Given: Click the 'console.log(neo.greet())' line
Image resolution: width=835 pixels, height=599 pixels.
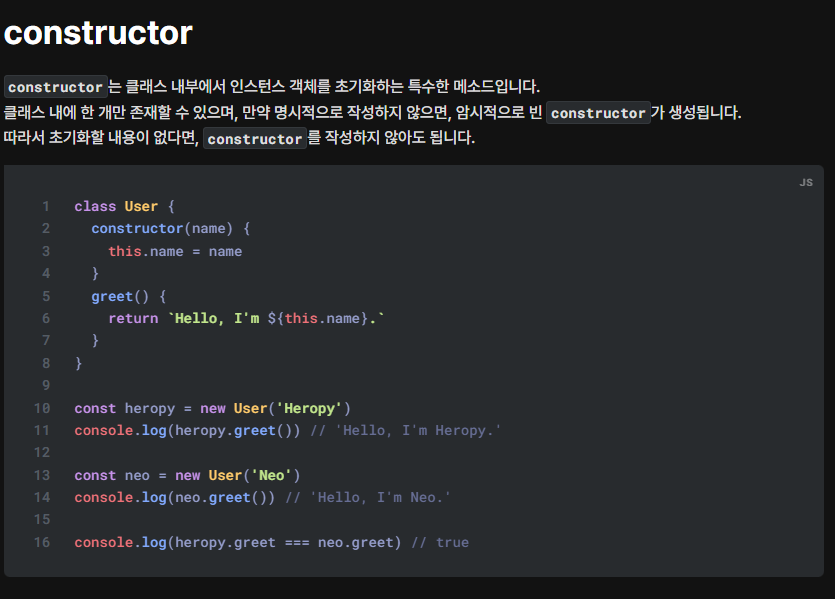Looking at the screenshot, I should 263,498.
